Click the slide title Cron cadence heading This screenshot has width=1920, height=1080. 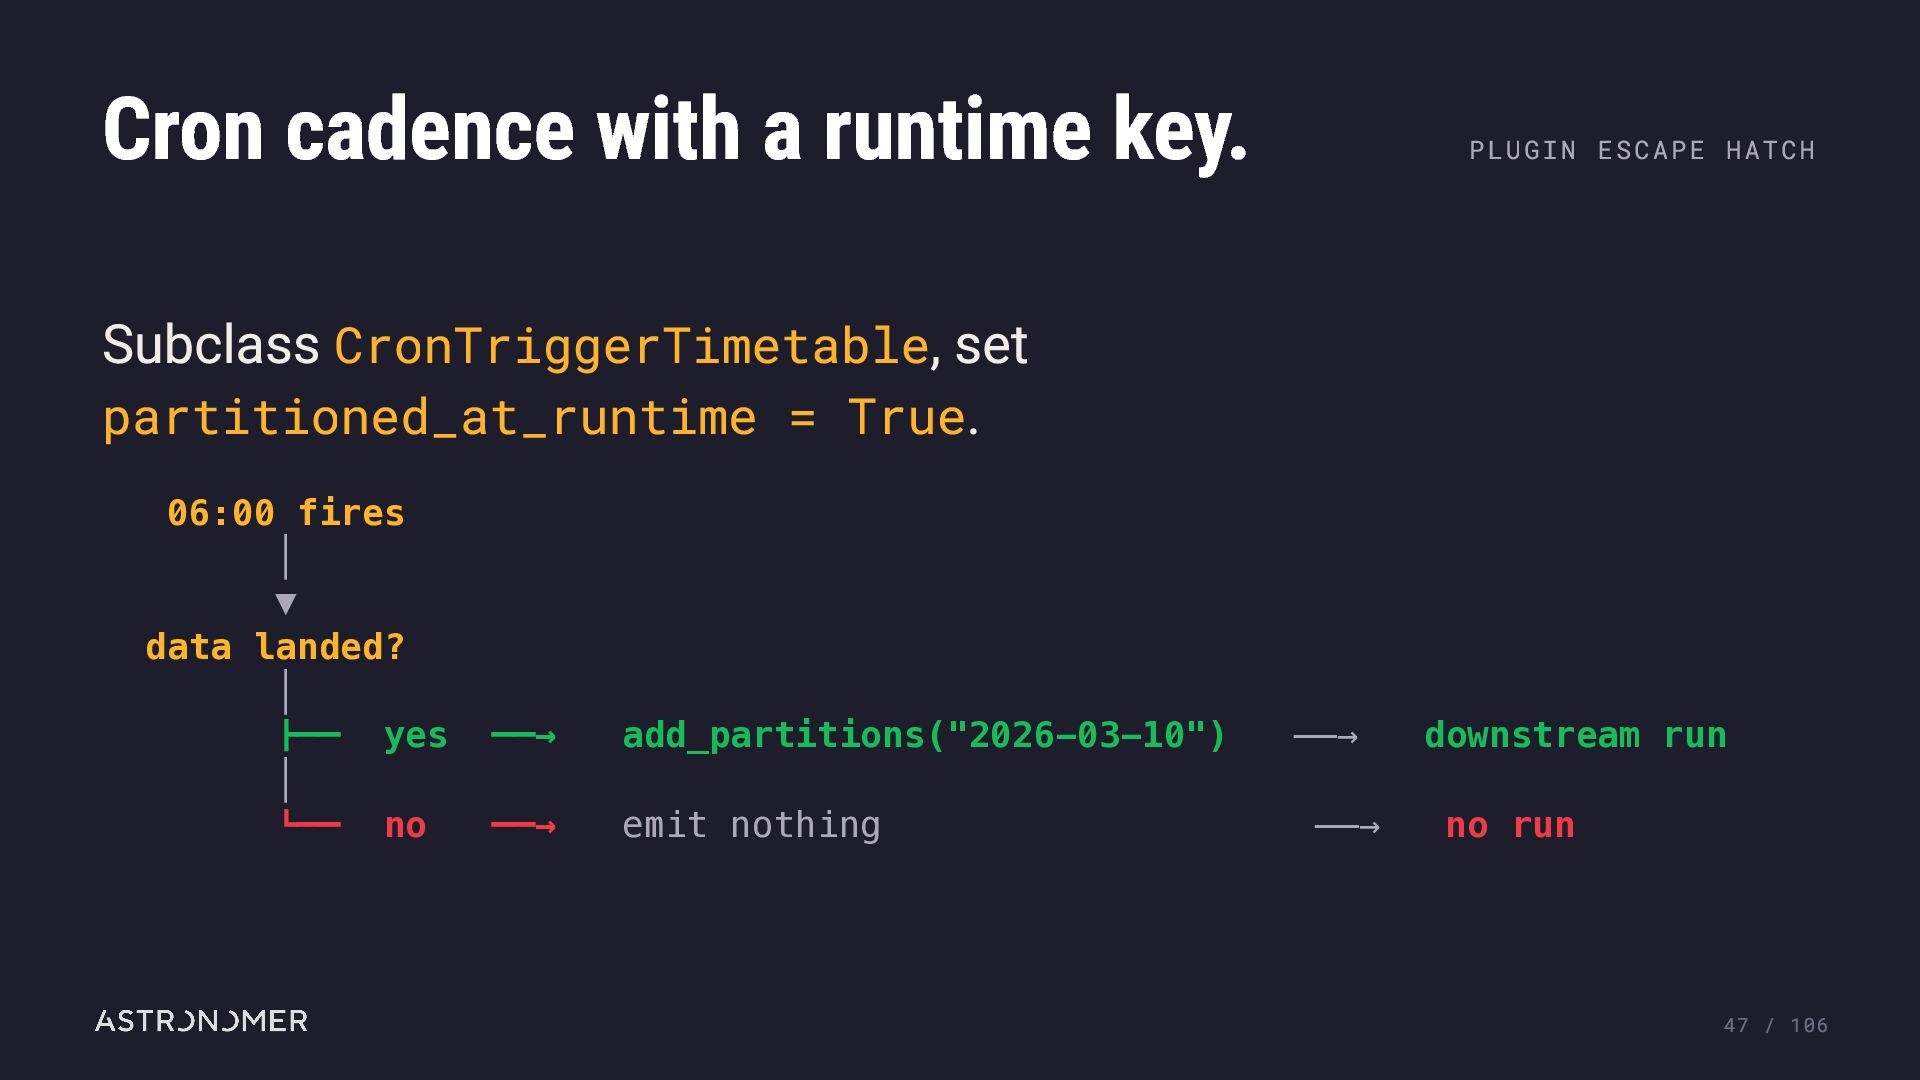(x=676, y=130)
